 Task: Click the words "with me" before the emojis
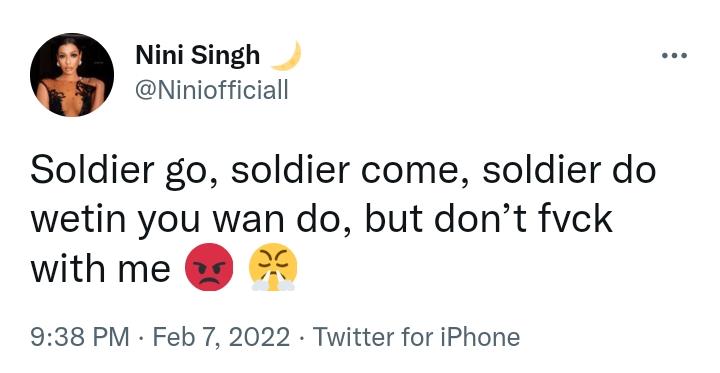pos(101,269)
